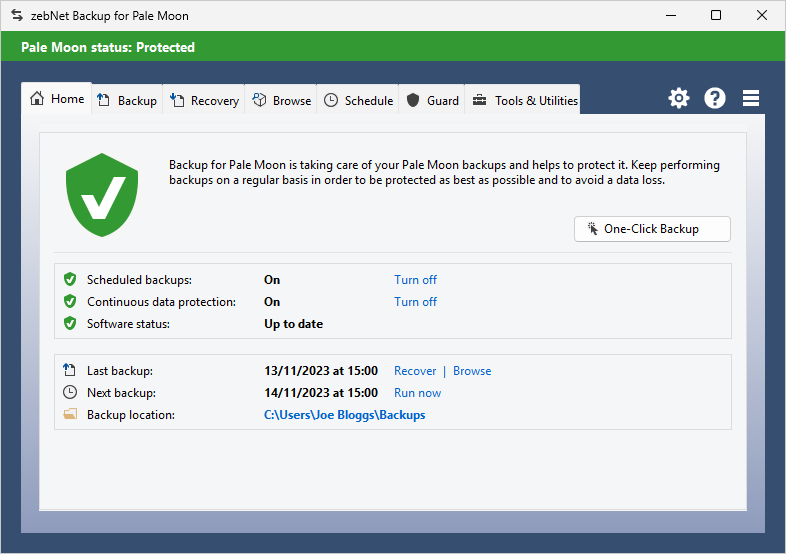
Task: Open the hamburger menu icon
Action: [751, 98]
